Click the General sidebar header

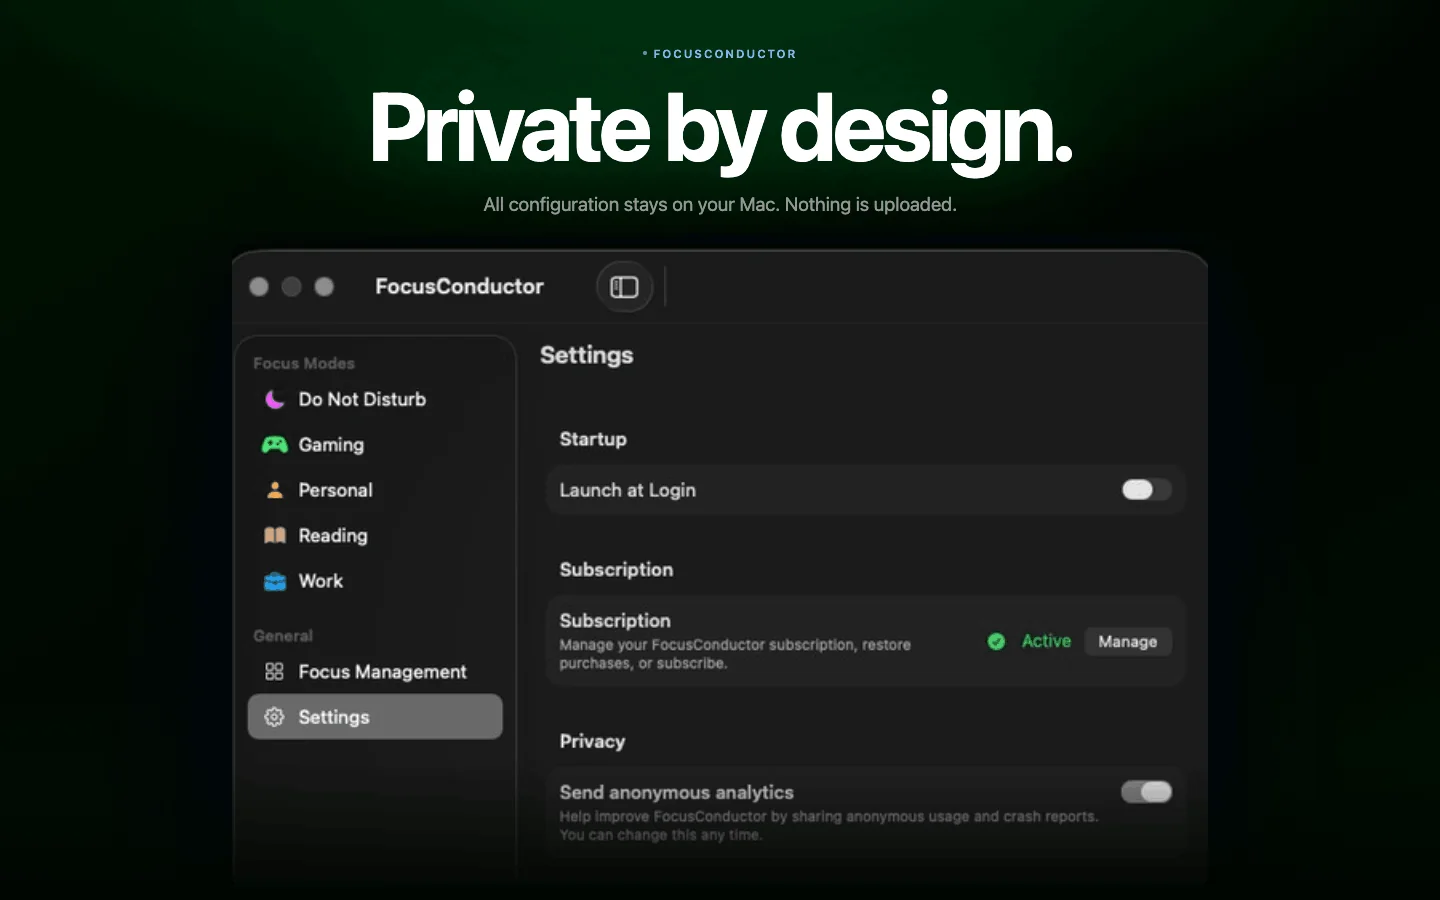click(283, 636)
